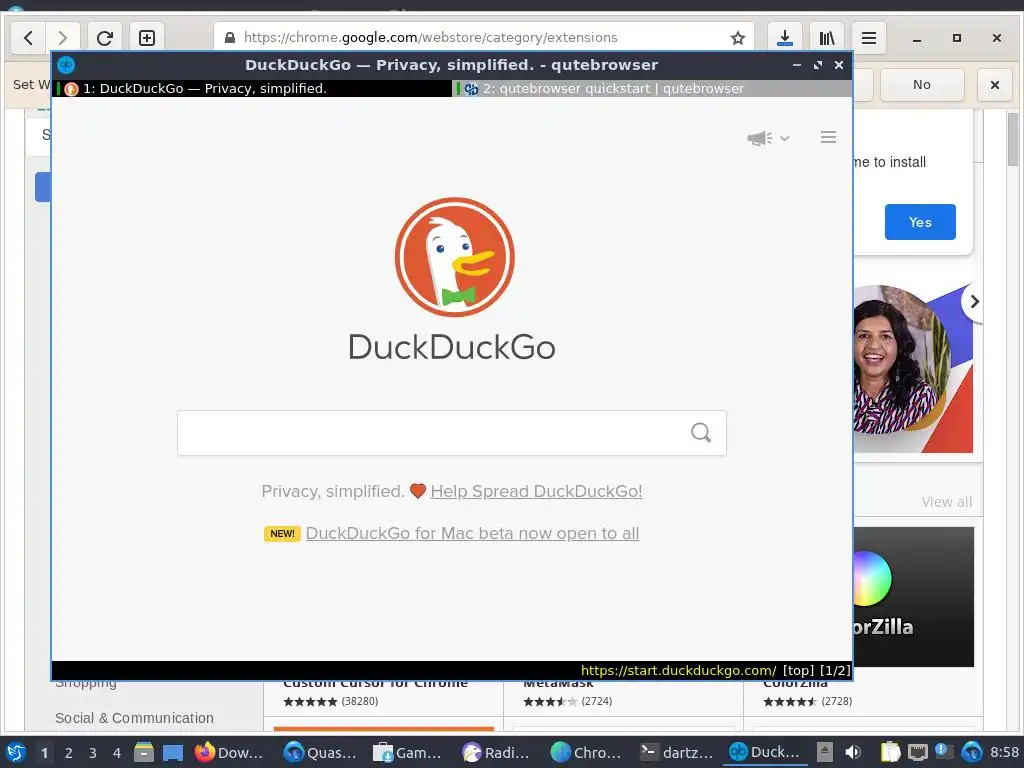Open the ColorZilla extension thumbnail
Image resolution: width=1024 pixels, height=768 pixels.
click(x=913, y=597)
